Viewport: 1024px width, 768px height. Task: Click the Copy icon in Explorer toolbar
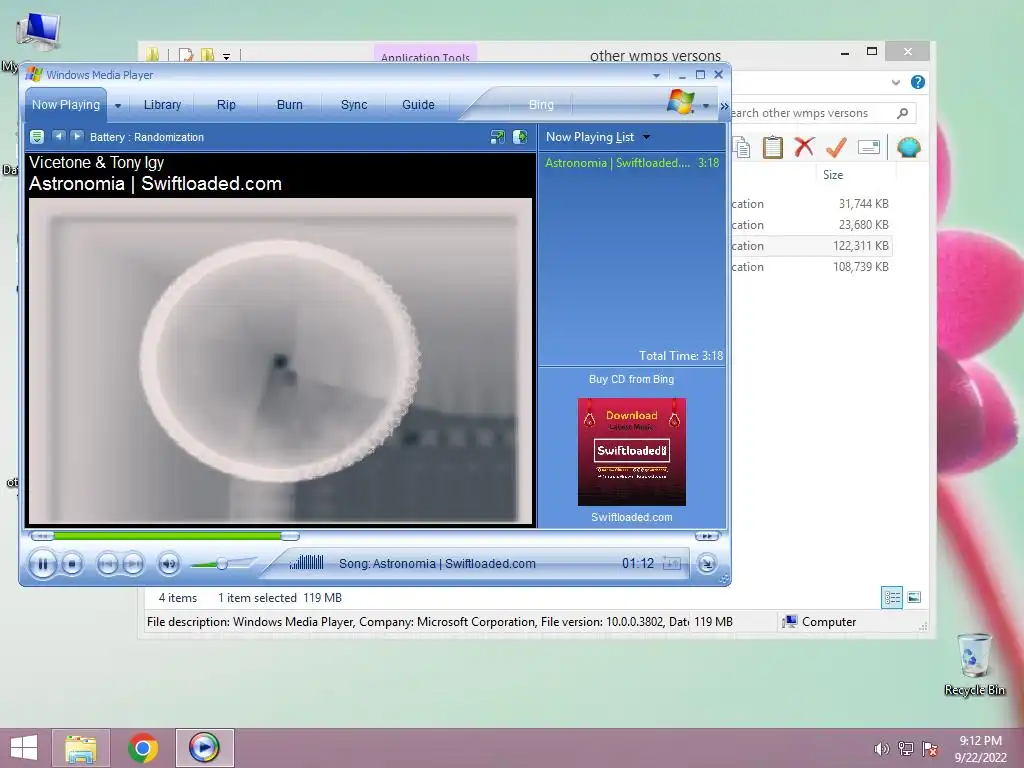pyautogui.click(x=742, y=147)
